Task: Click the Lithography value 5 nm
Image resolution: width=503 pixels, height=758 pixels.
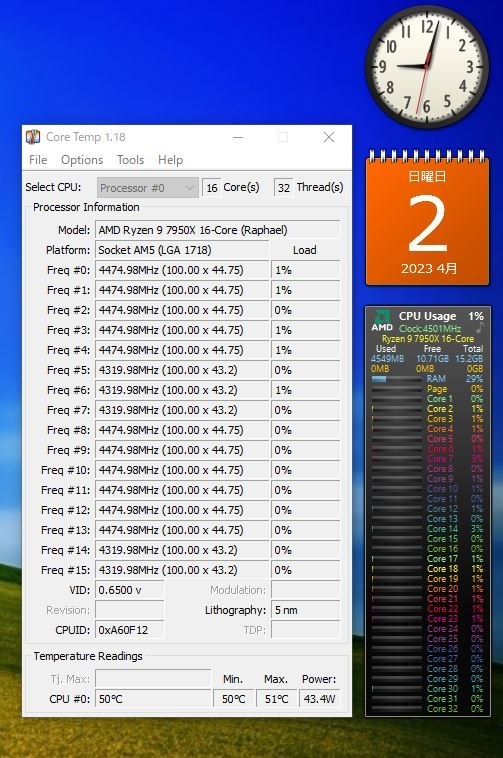Action: click(305, 610)
